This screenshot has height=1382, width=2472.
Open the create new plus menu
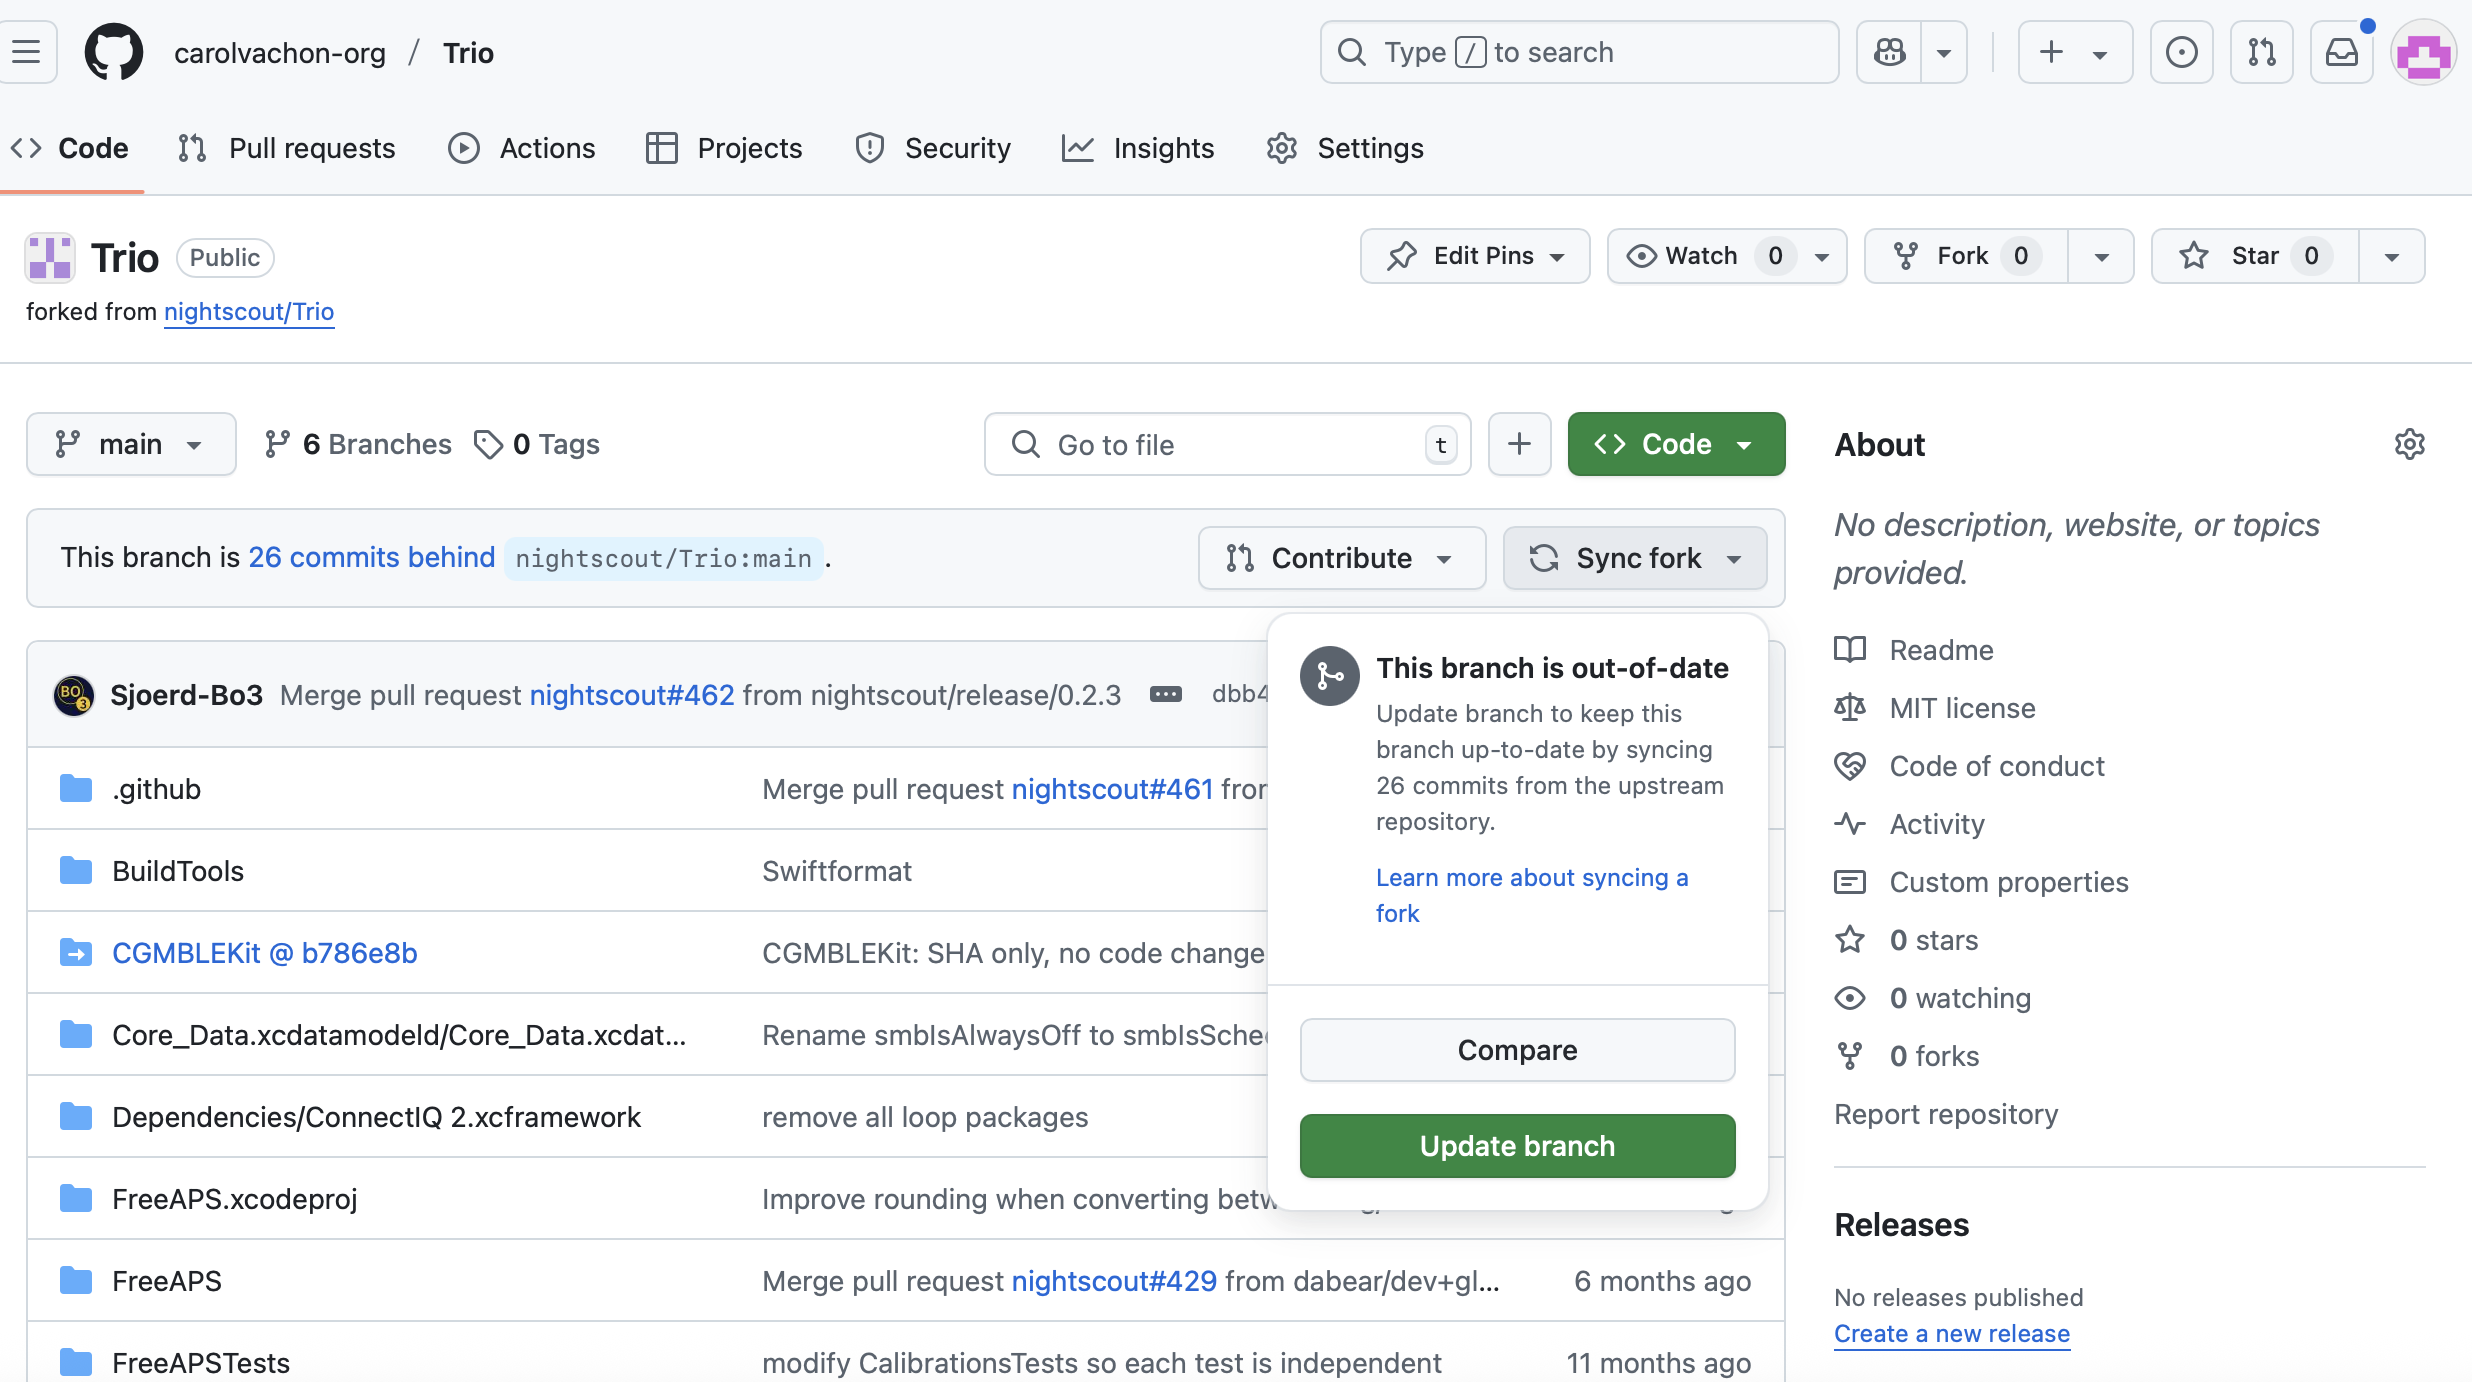[2075, 52]
